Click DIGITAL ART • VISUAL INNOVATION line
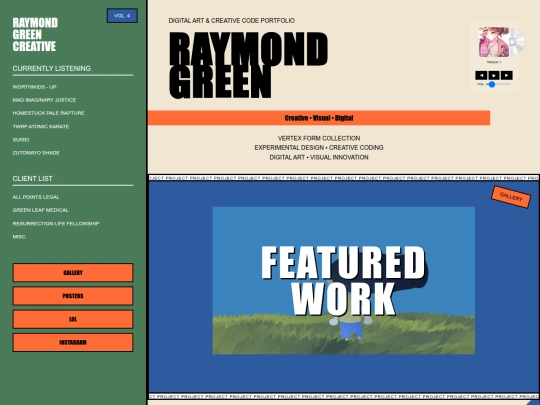 click(319, 157)
